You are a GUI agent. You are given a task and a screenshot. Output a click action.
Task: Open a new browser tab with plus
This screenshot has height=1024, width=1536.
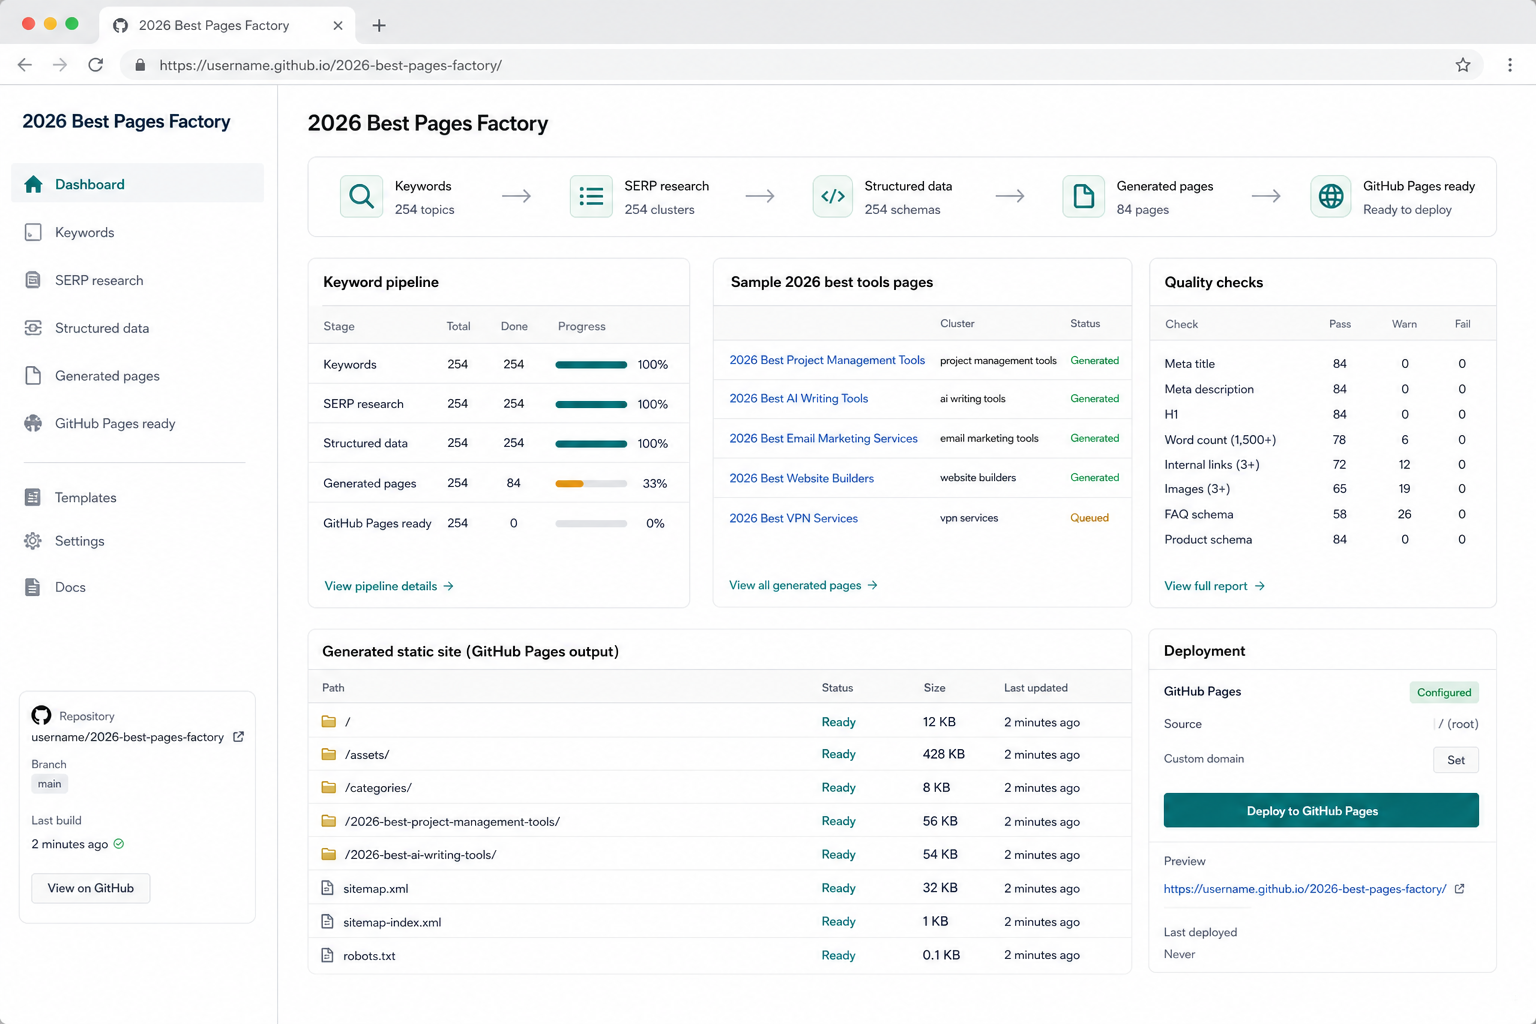coord(379,25)
